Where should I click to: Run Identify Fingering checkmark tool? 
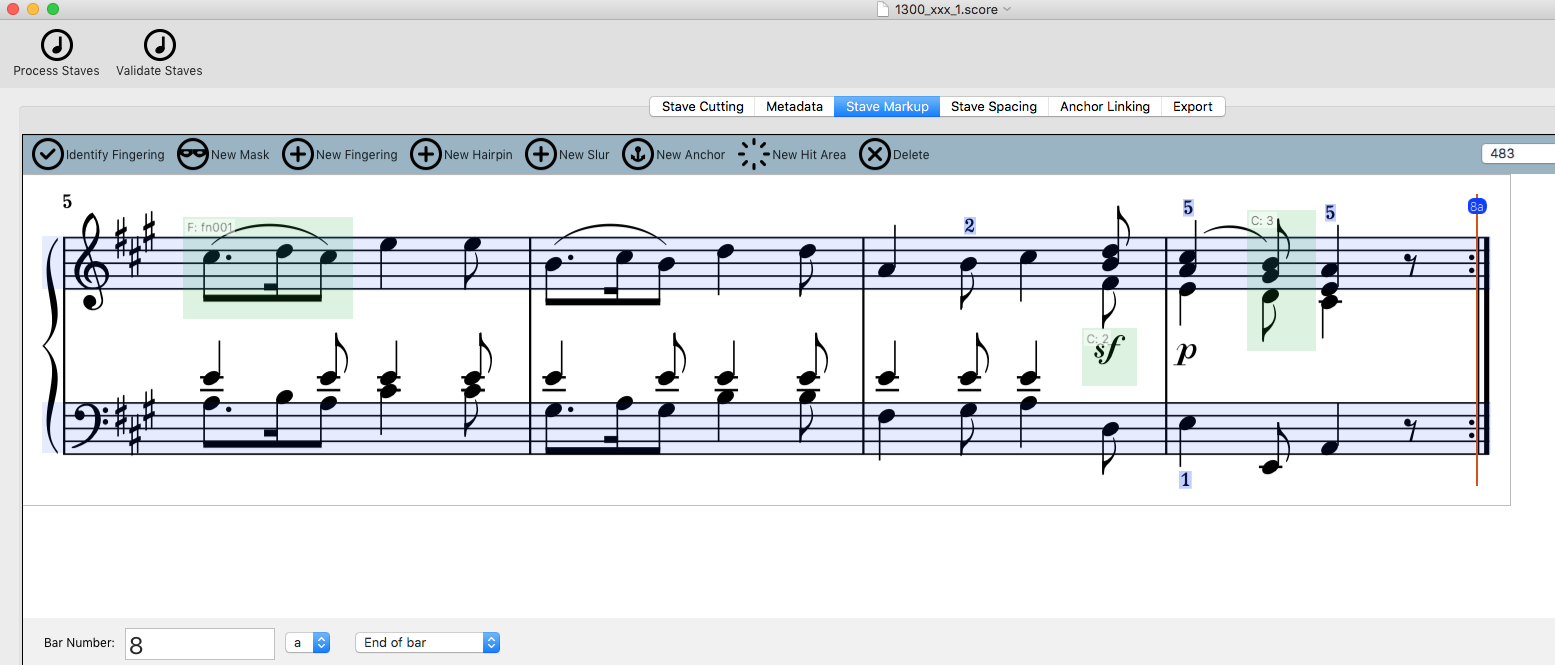pyautogui.click(x=48, y=155)
